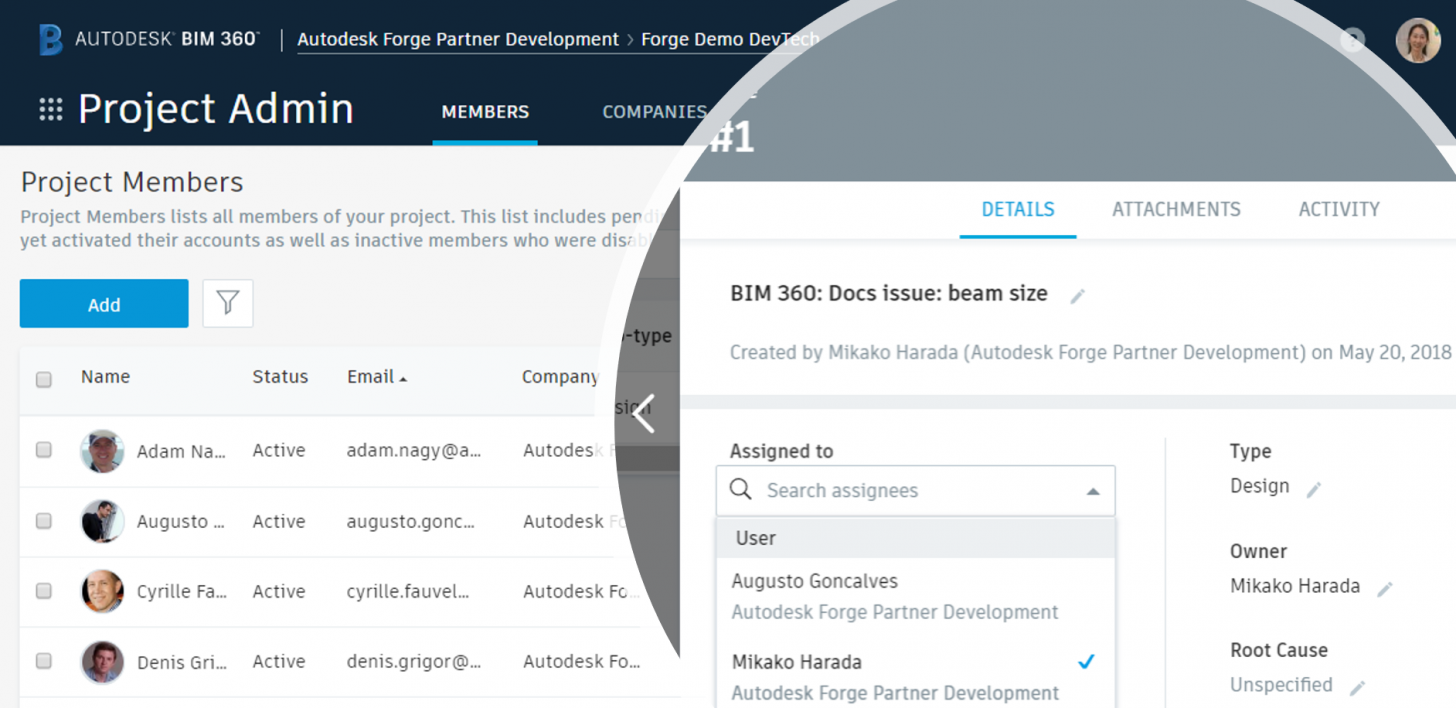The height and width of the screenshot is (708, 1456).
Task: Open Autodesk Forge Partner Development breadcrumb
Action: (458, 40)
